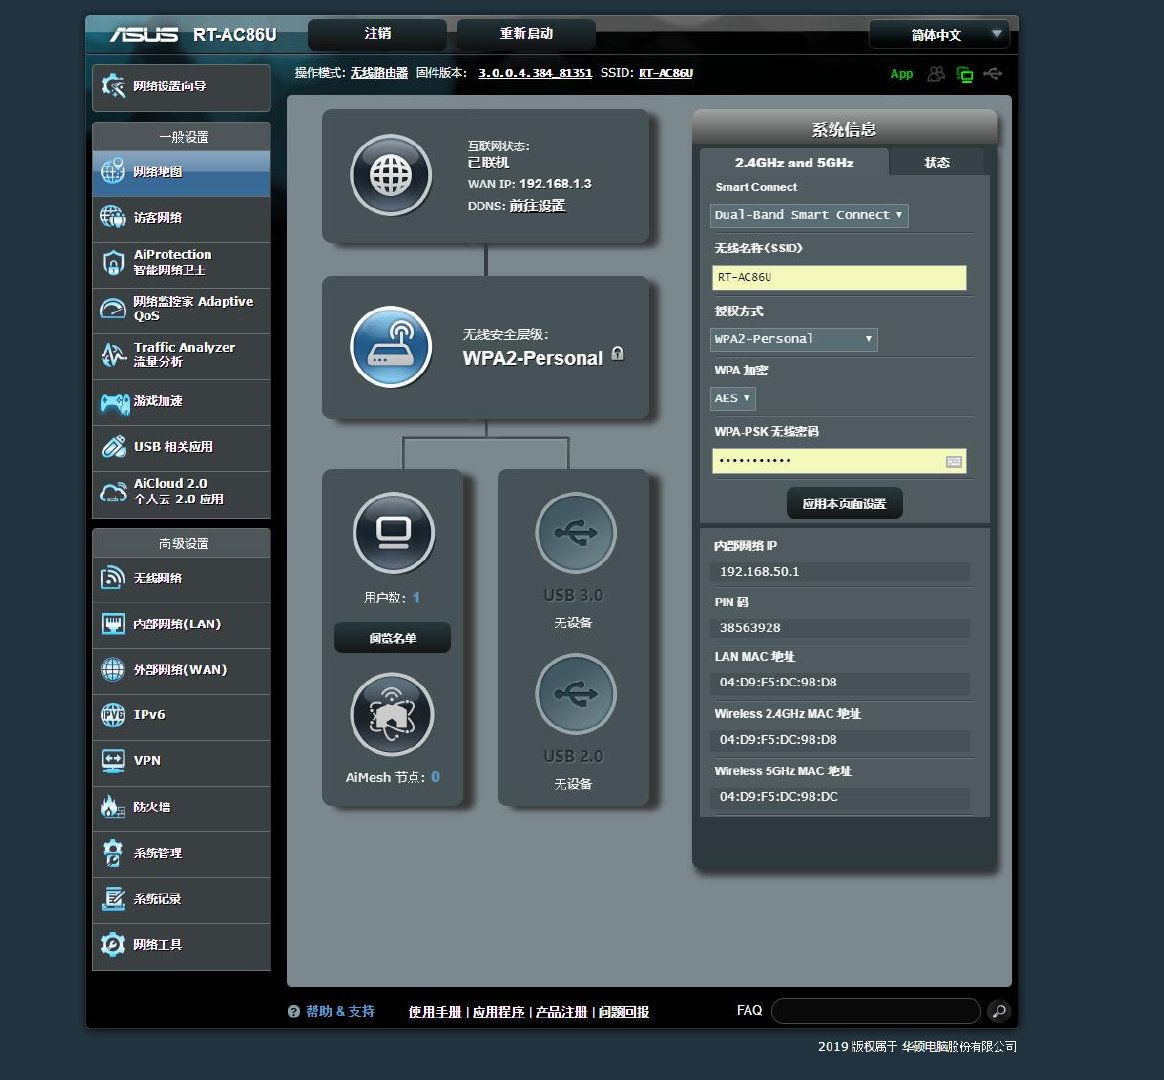
Task: Open WAN settings globe icon
Action: tap(113, 669)
